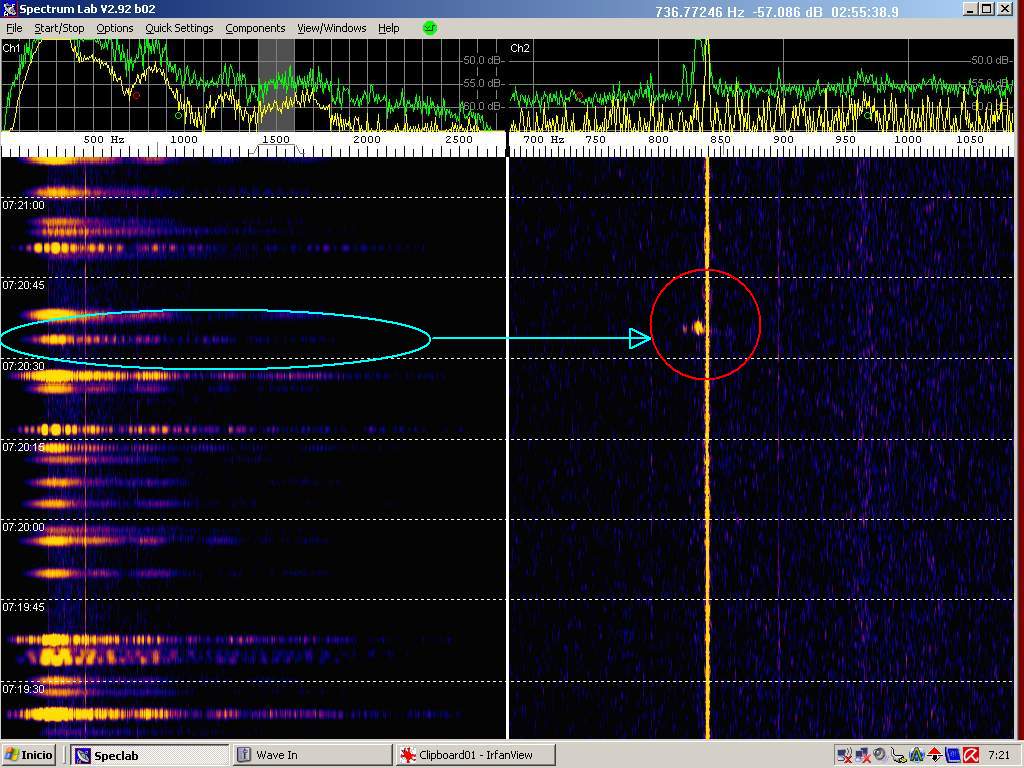1024x768 pixels.
Task: Click the 07:20:30 time marker on waterfall
Action: pyautogui.click(x=23, y=366)
